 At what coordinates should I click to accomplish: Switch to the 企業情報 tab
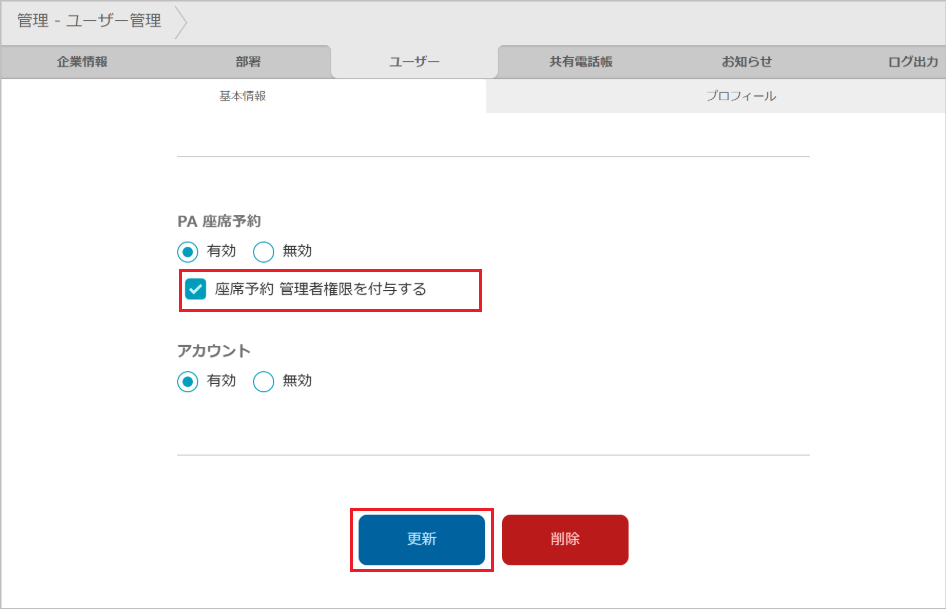coord(82,61)
